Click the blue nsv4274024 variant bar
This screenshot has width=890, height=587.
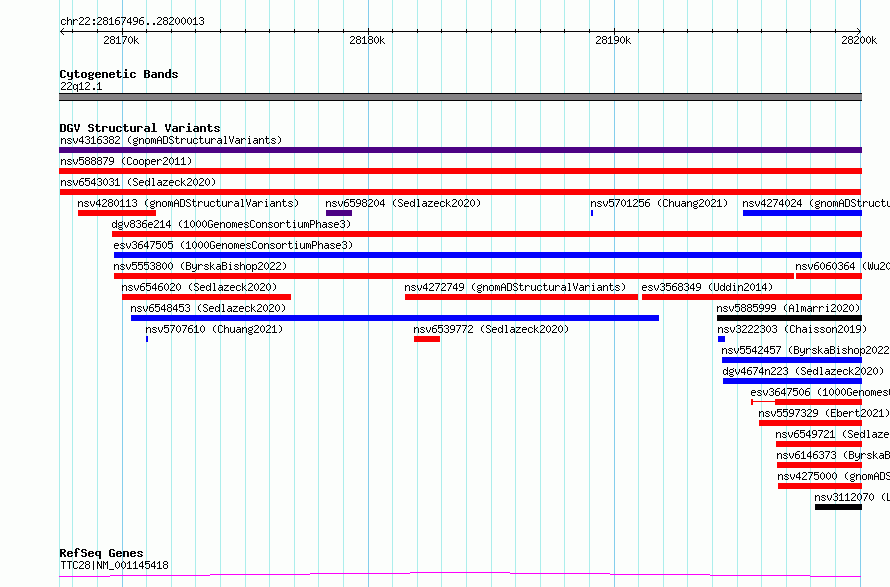pyautogui.click(x=803, y=213)
